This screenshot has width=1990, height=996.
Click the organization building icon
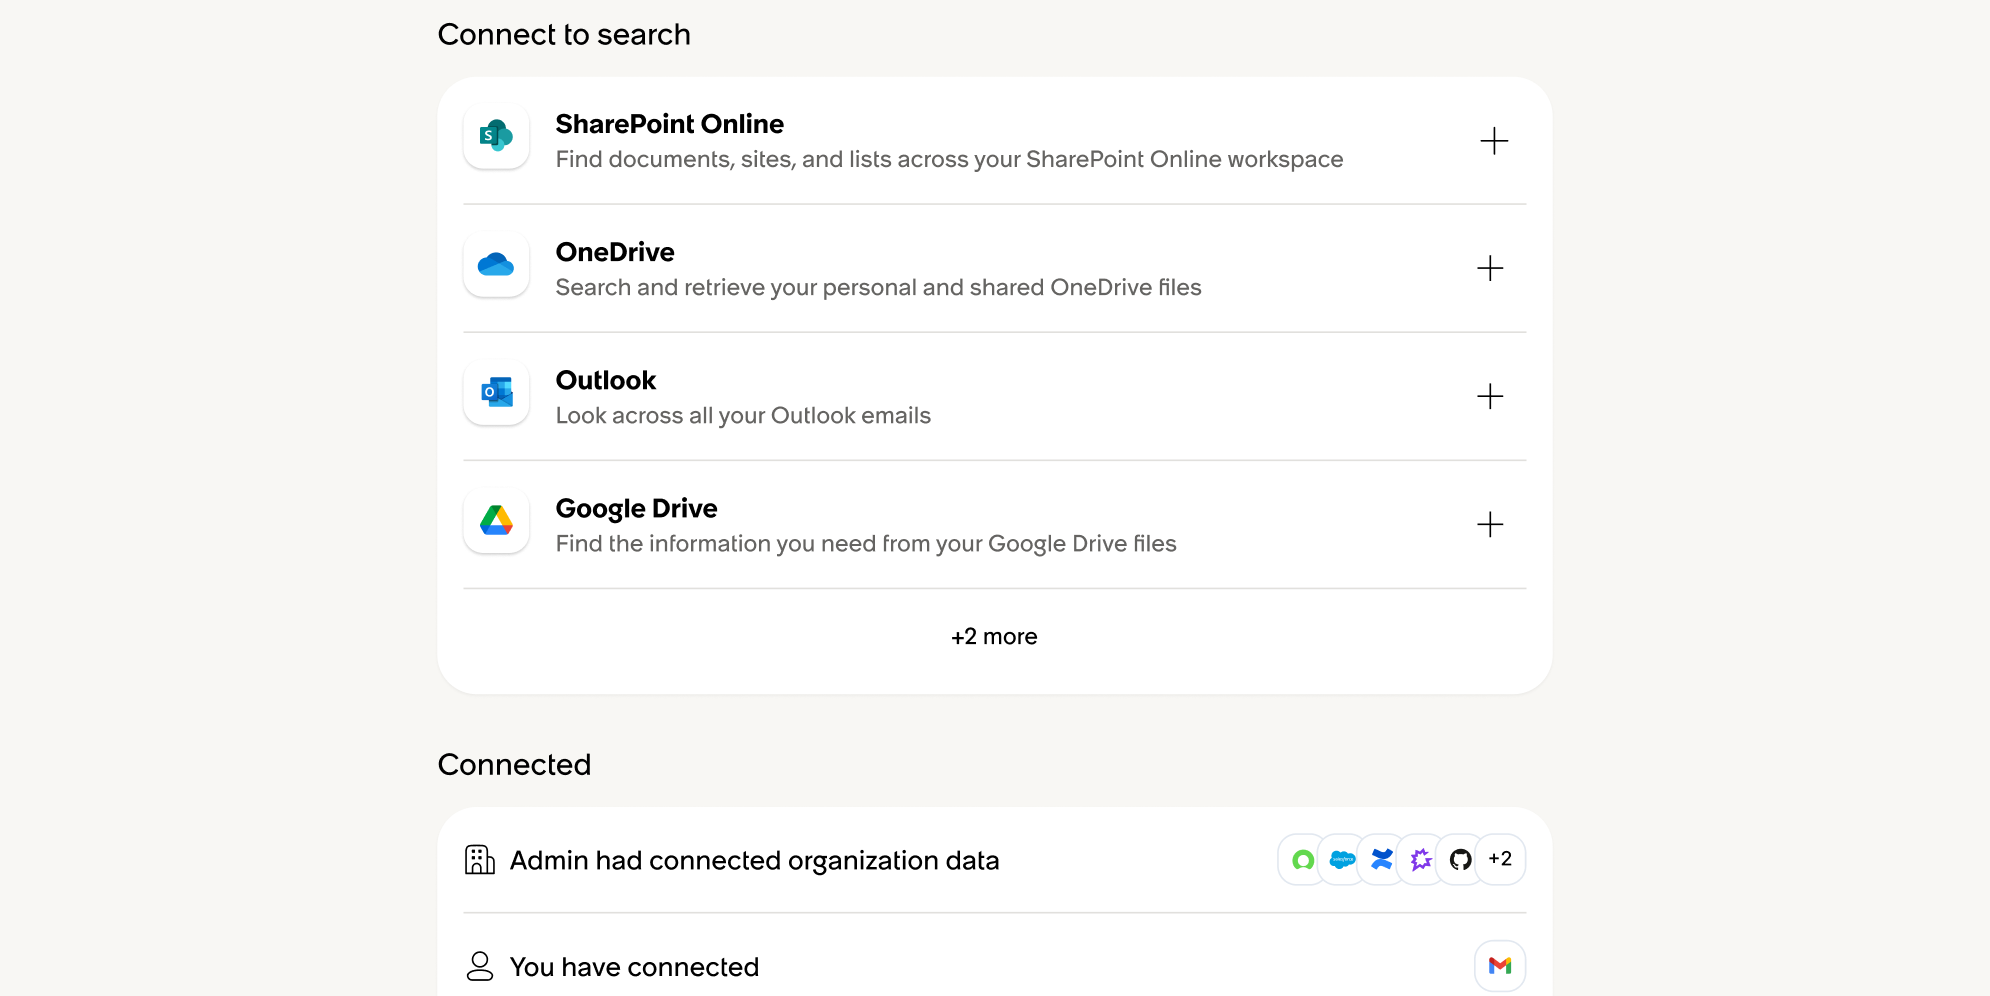tap(480, 860)
